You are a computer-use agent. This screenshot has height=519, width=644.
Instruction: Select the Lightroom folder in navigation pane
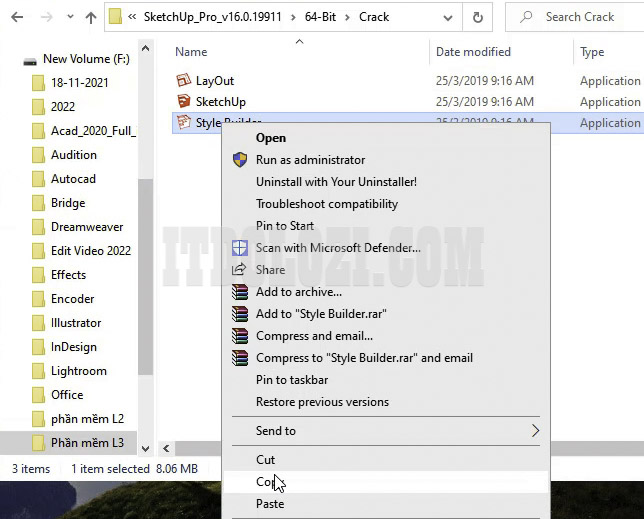78,371
